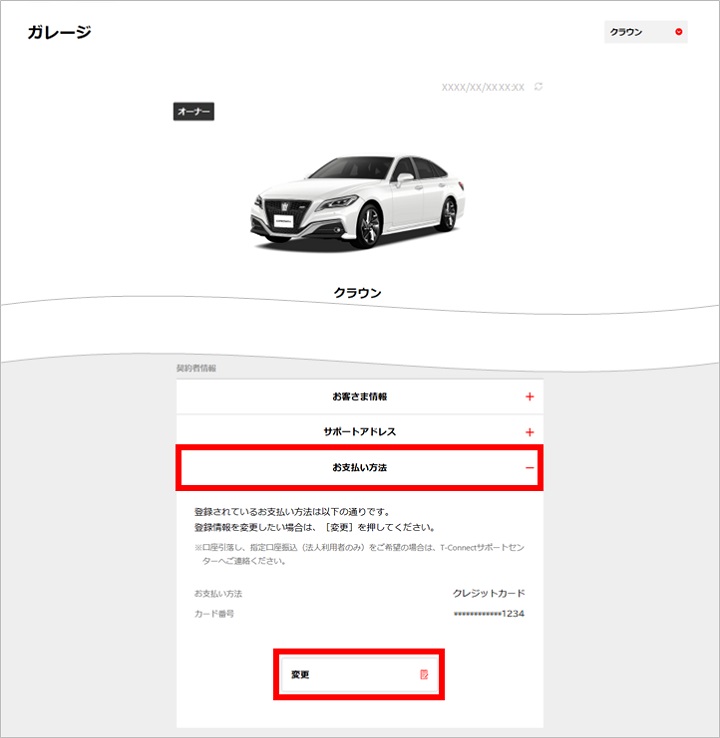Viewport: 720px width, 738px height.
Task: Open the クラウン vehicle selector dropdown
Action: point(646,32)
